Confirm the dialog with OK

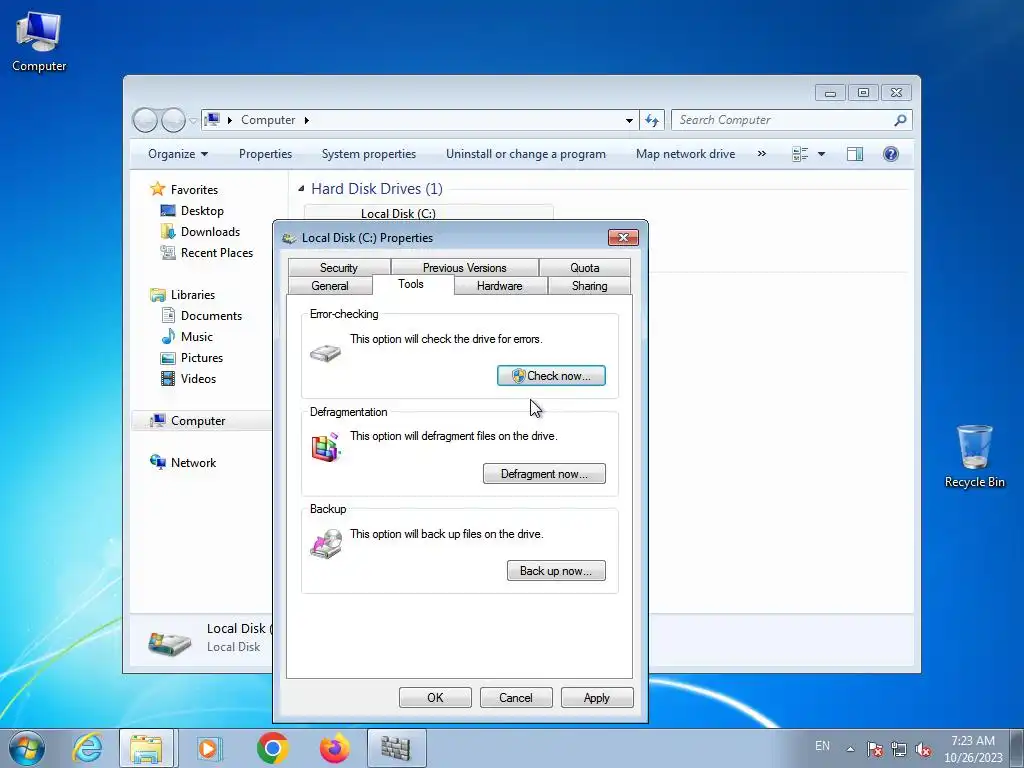[435, 697]
